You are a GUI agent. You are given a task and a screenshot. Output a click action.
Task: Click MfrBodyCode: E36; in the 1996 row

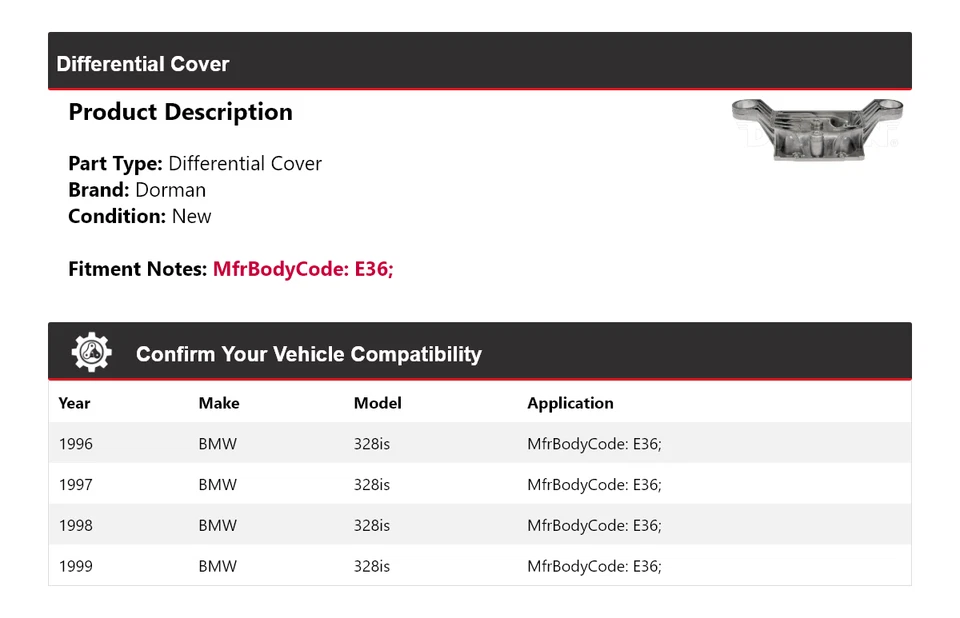[594, 444]
